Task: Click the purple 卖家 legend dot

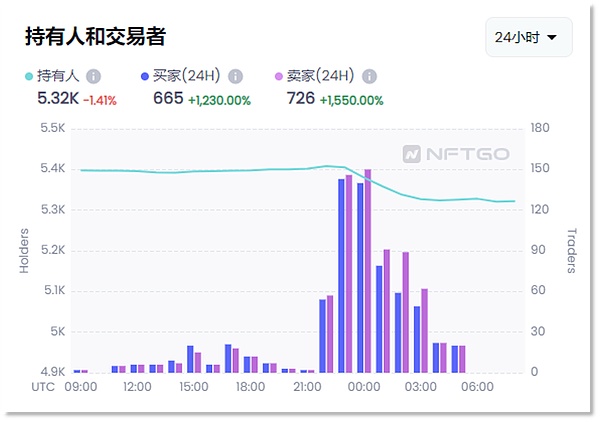Action: [279, 76]
